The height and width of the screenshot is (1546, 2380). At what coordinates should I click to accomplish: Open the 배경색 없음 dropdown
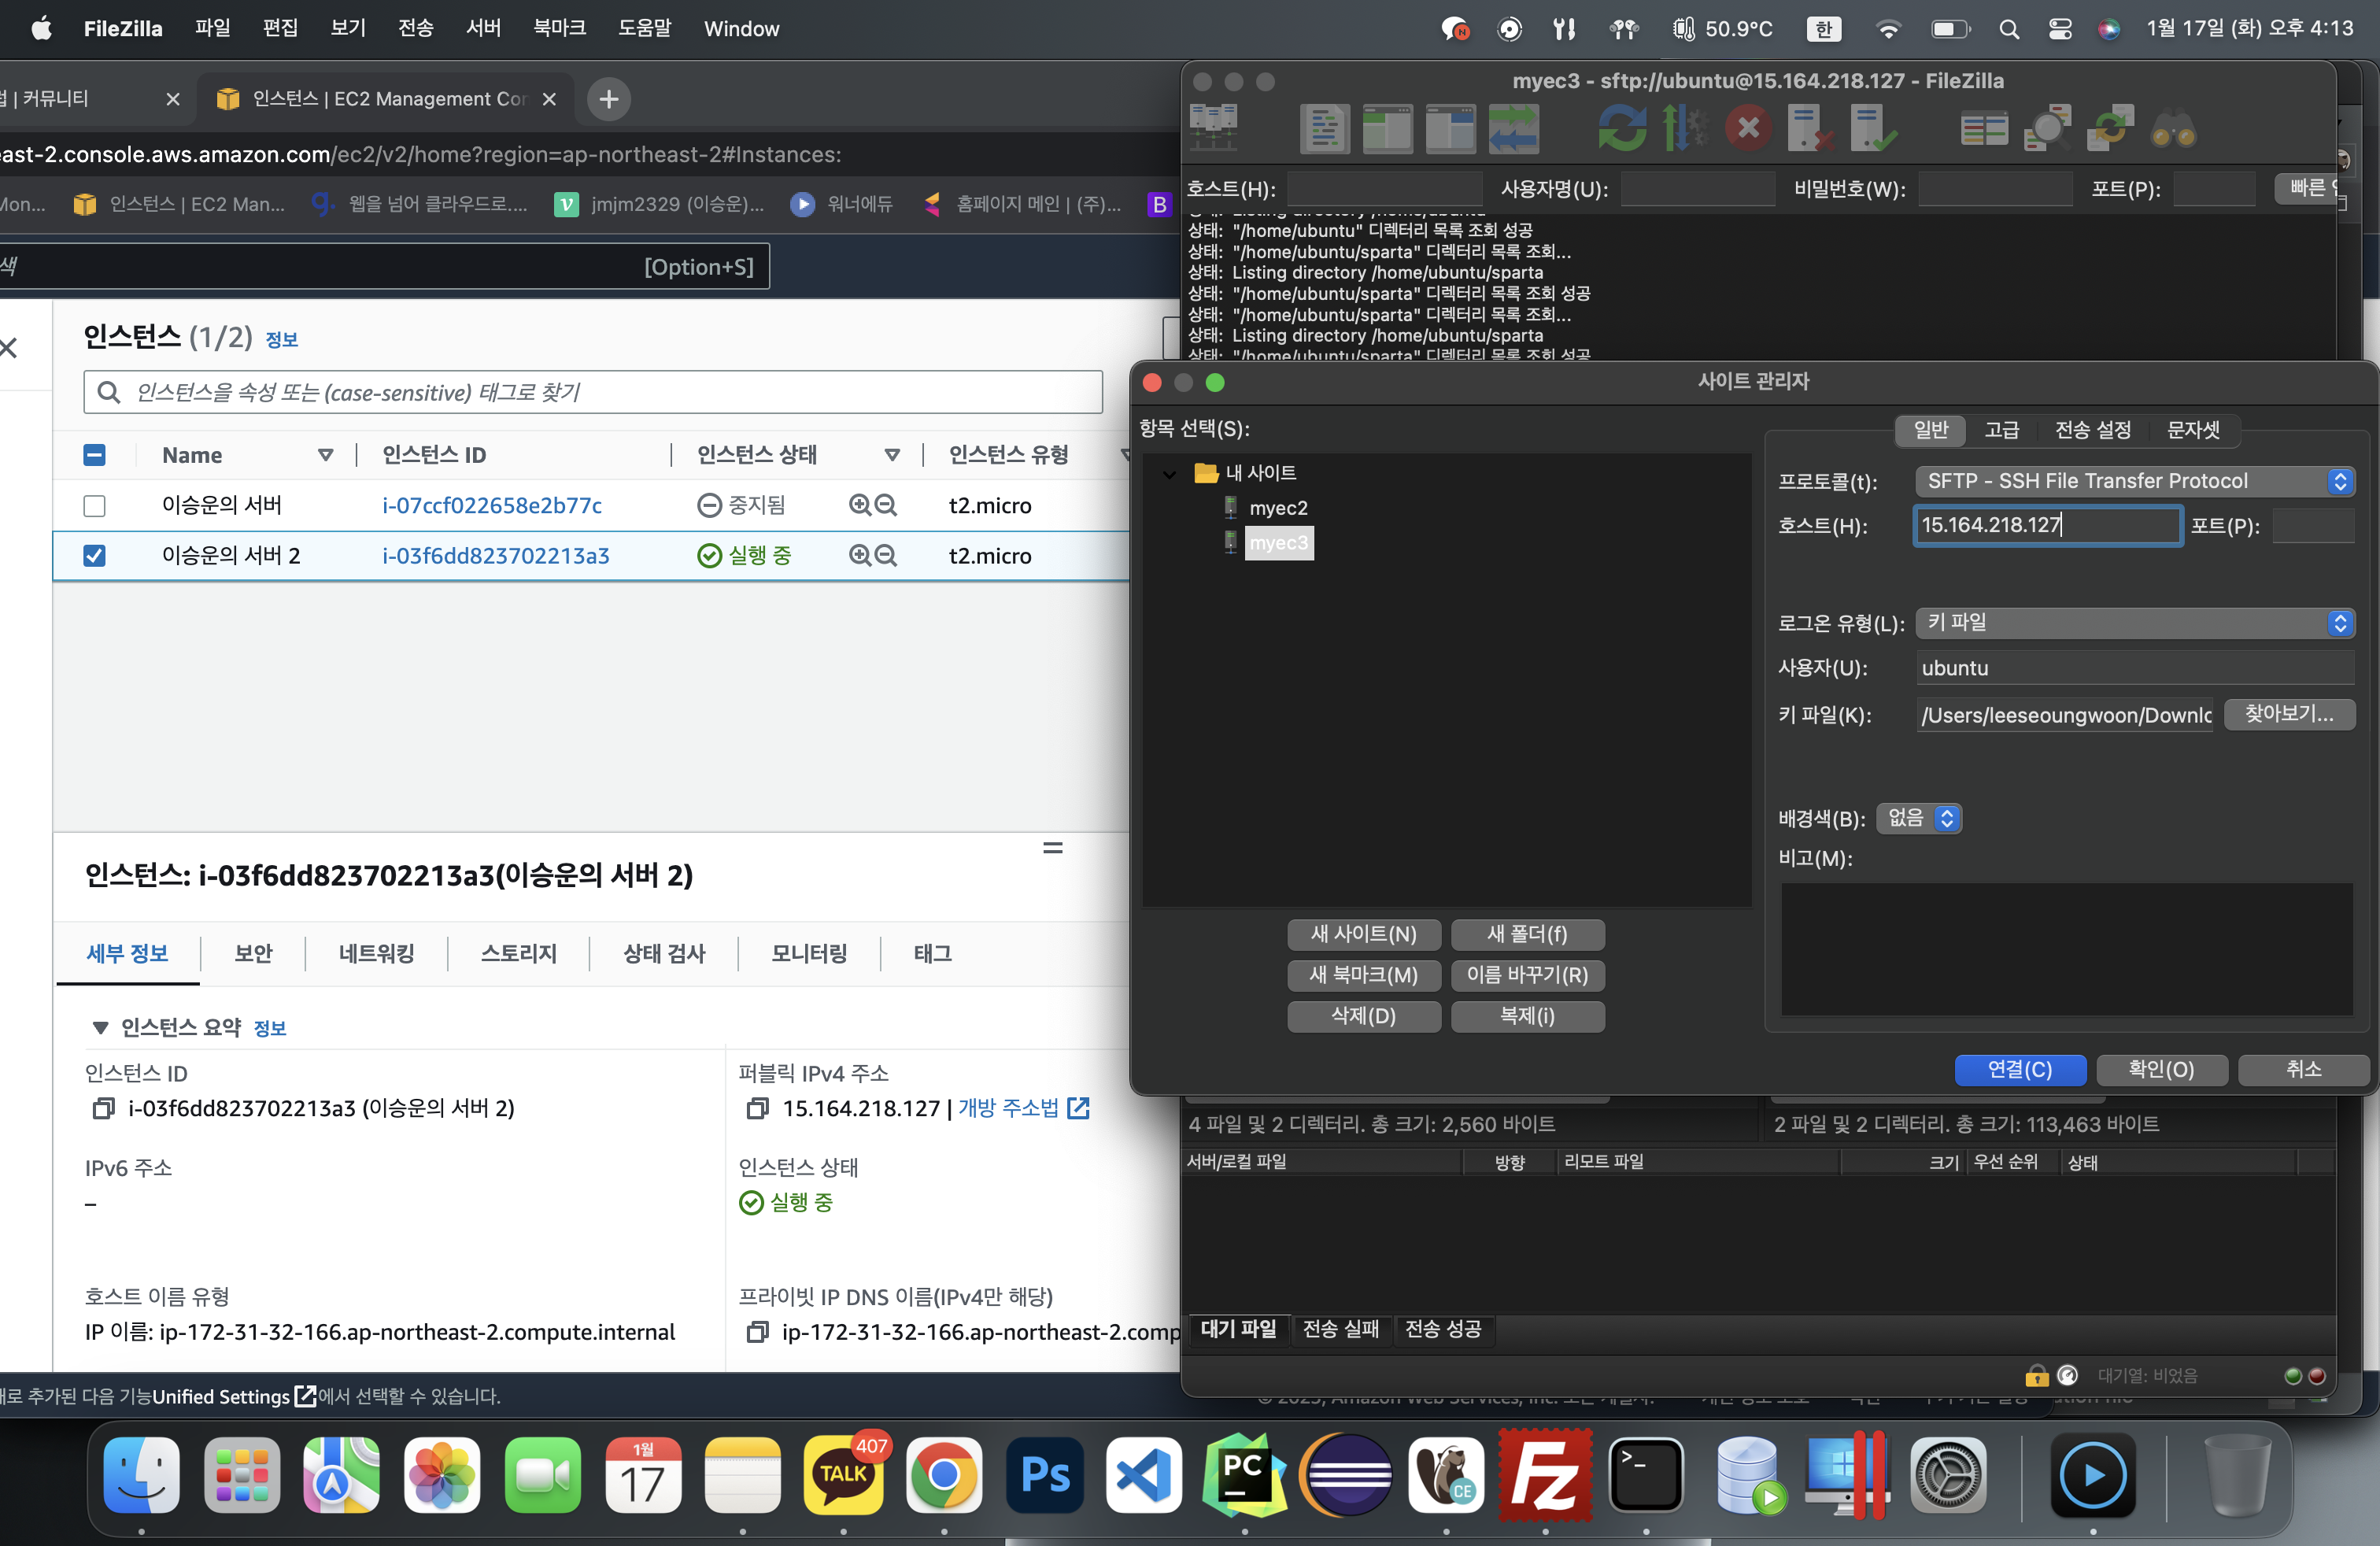pyautogui.click(x=1919, y=818)
